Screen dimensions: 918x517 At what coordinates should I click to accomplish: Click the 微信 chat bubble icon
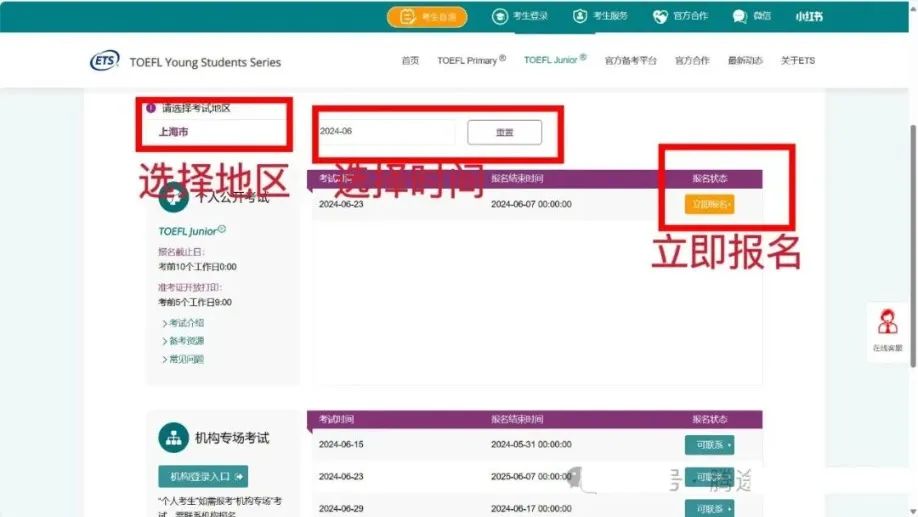[x=739, y=16]
